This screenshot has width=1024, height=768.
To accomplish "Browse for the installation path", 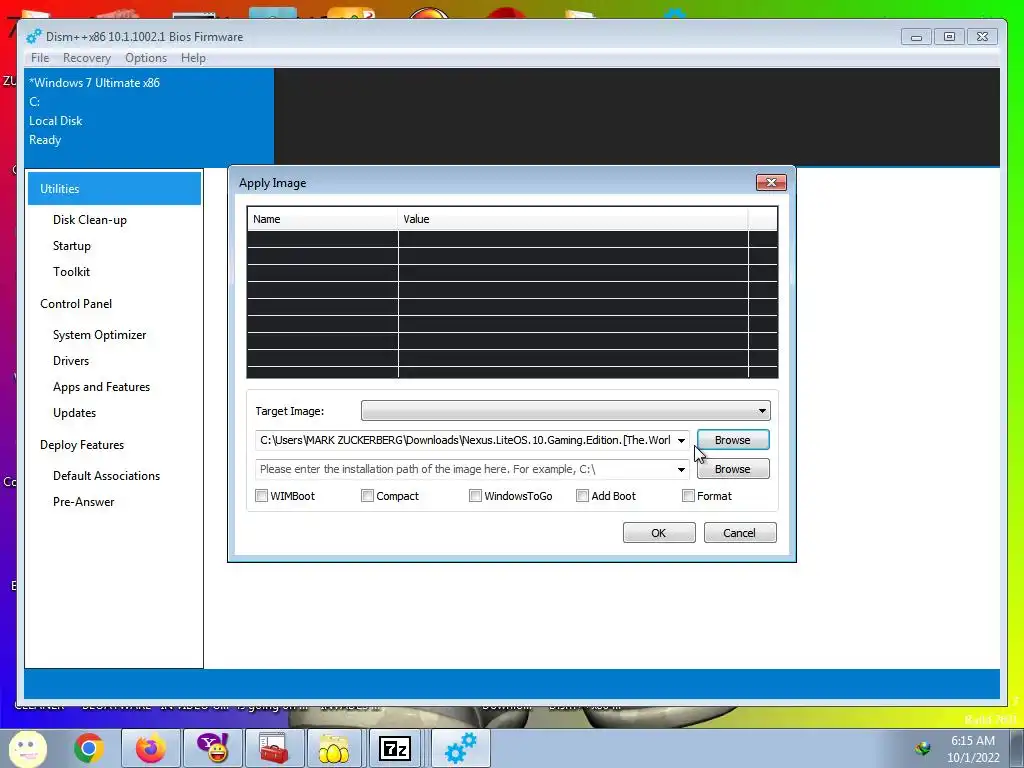I will point(733,469).
